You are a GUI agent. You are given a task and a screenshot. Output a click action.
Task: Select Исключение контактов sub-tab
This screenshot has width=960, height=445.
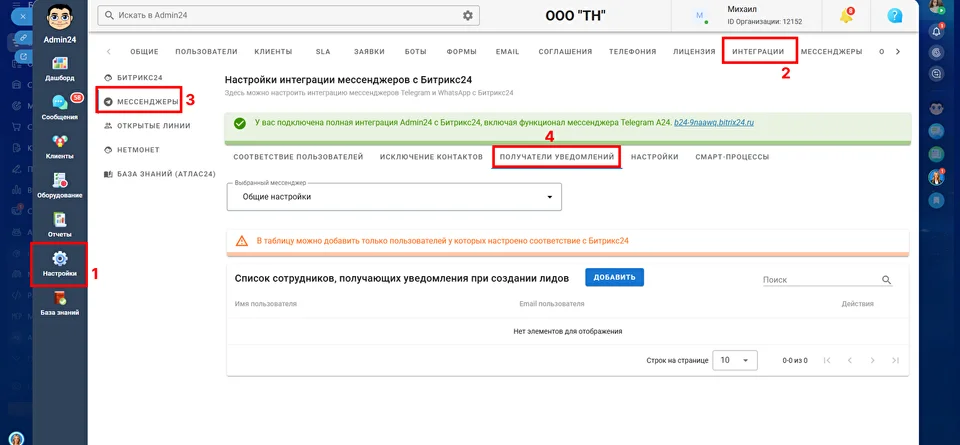(431, 157)
